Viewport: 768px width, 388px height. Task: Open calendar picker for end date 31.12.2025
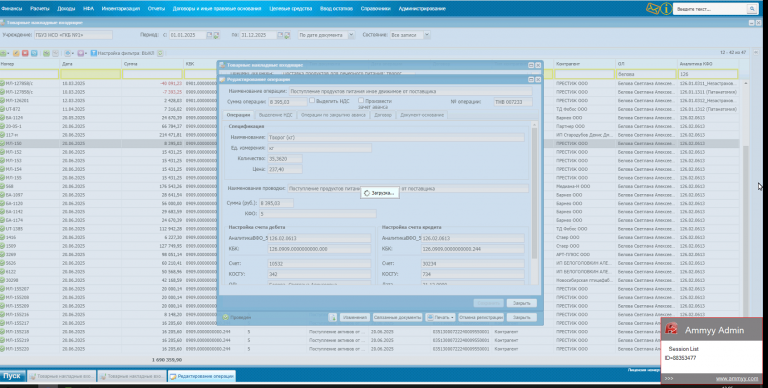click(280, 35)
